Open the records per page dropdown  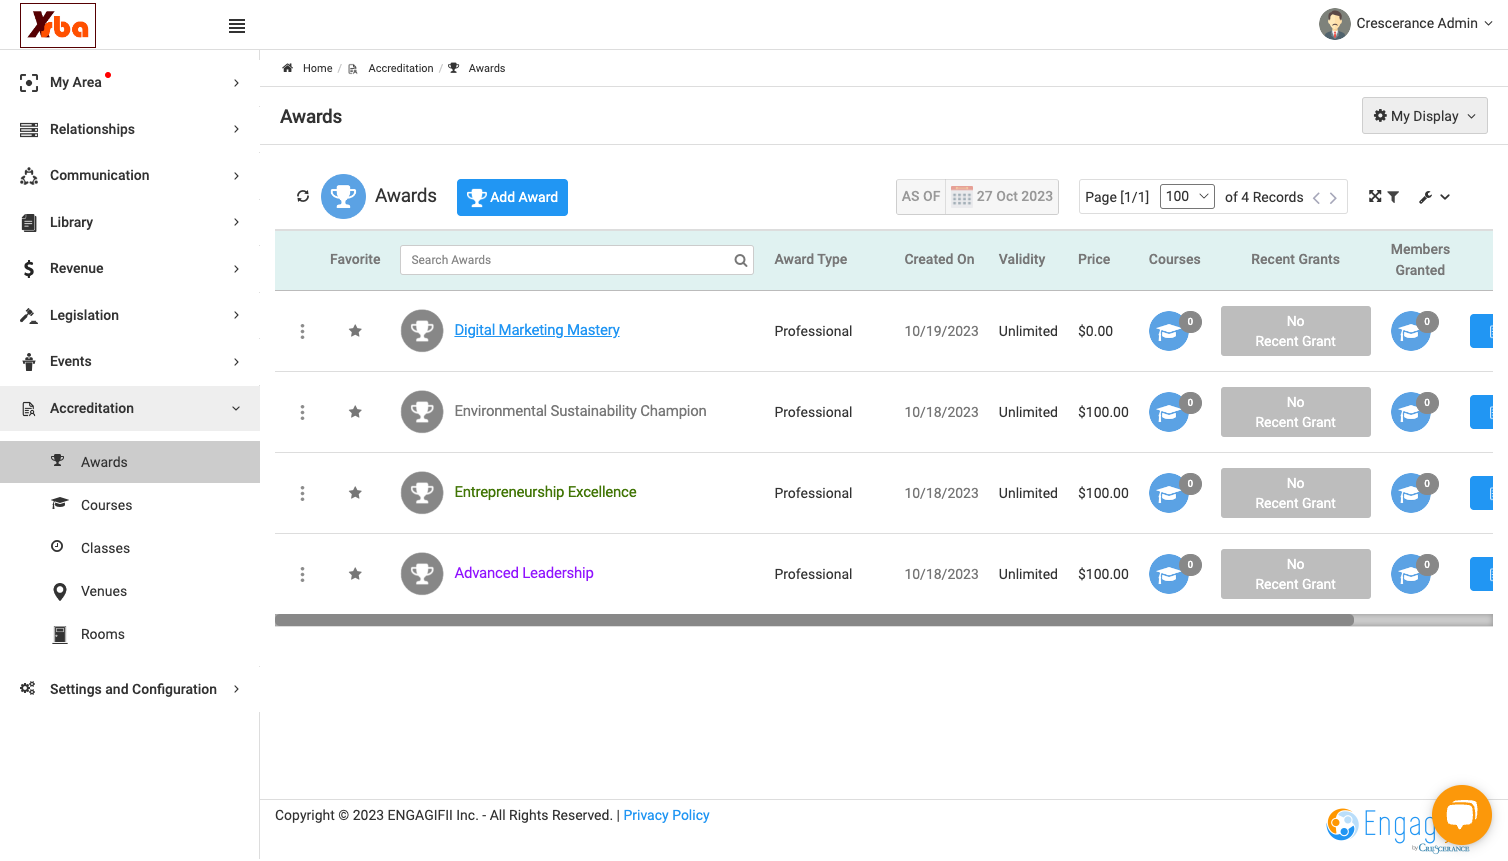tap(1187, 197)
